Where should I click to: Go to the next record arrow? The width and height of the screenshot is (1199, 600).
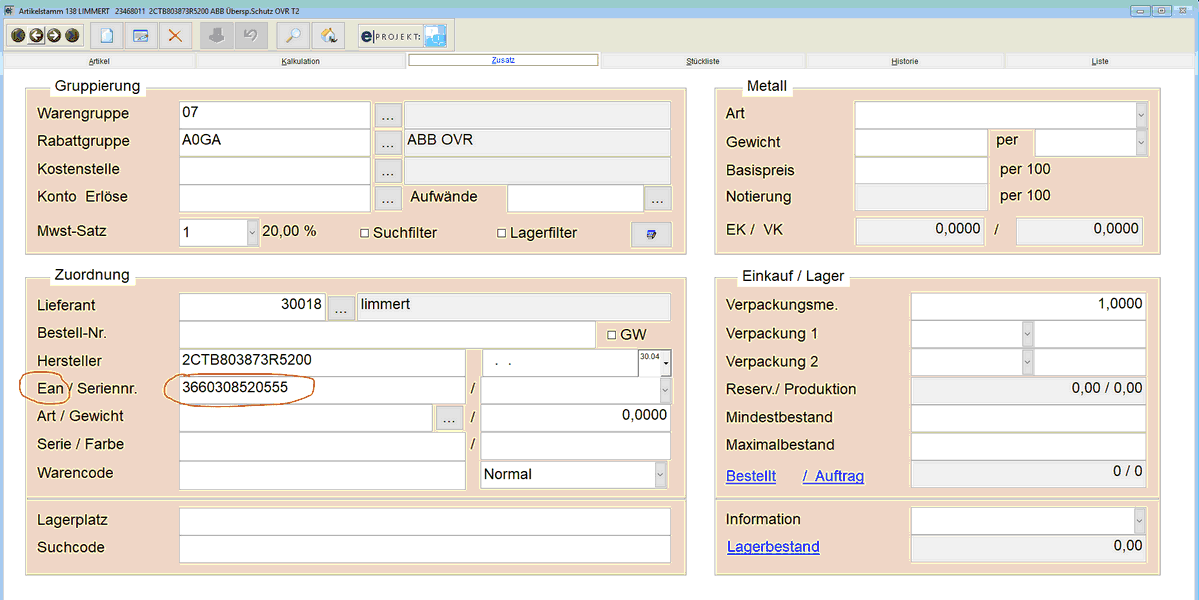(x=54, y=36)
